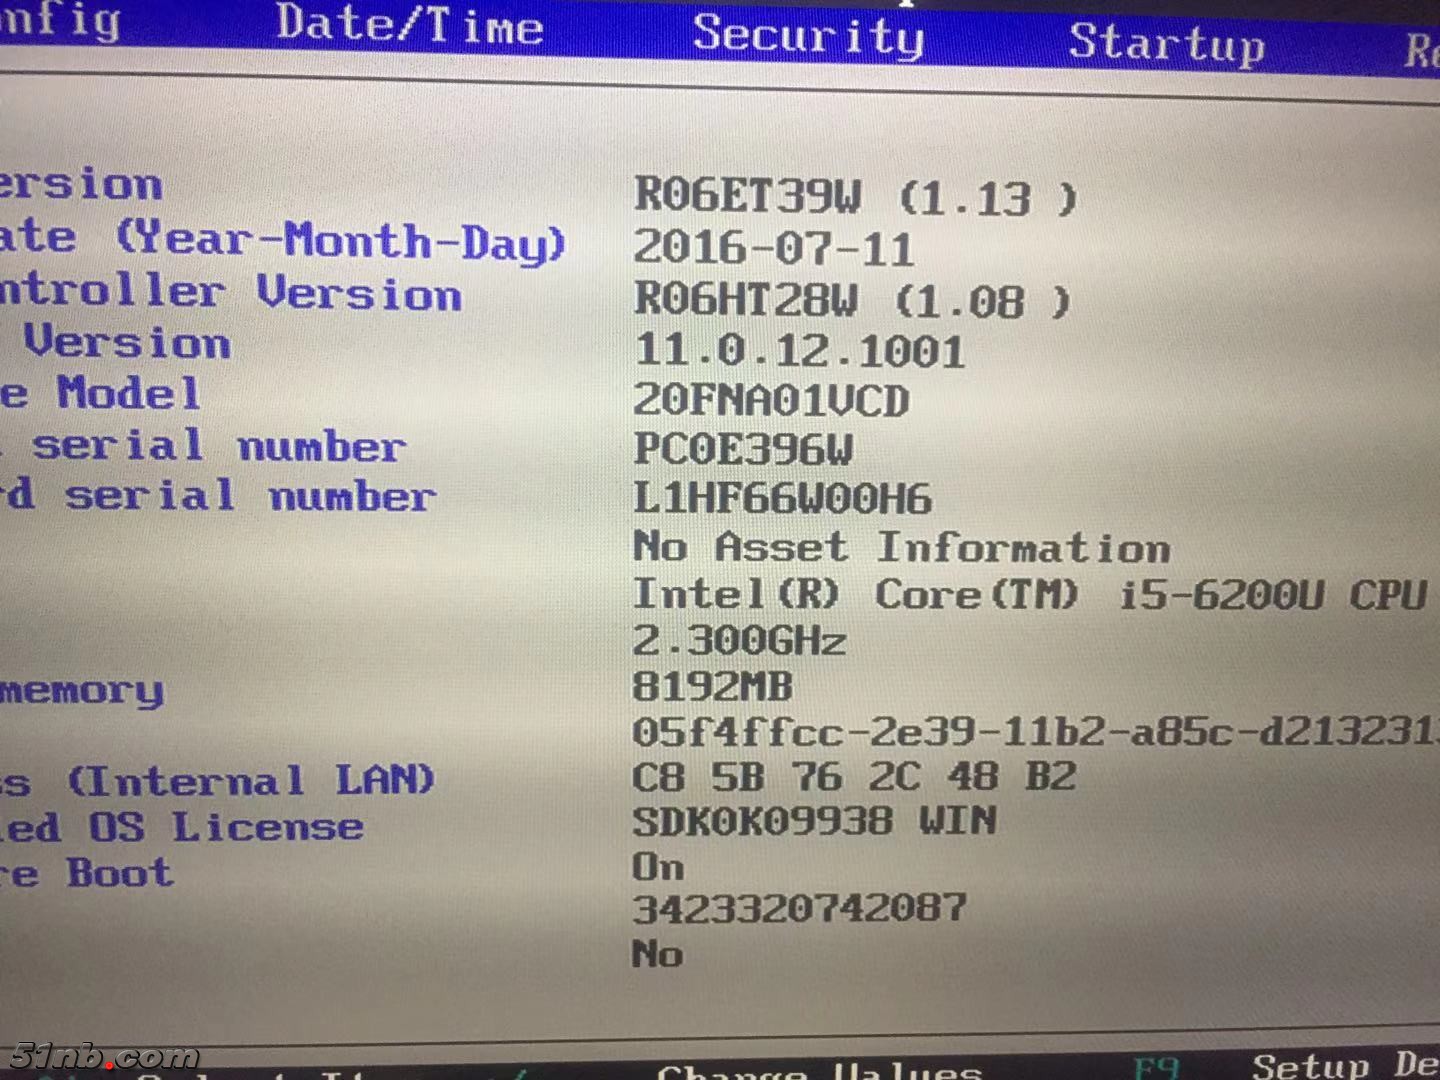This screenshot has height=1080, width=1440.
Task: Click the number 3423320742087
Action: click(x=799, y=908)
